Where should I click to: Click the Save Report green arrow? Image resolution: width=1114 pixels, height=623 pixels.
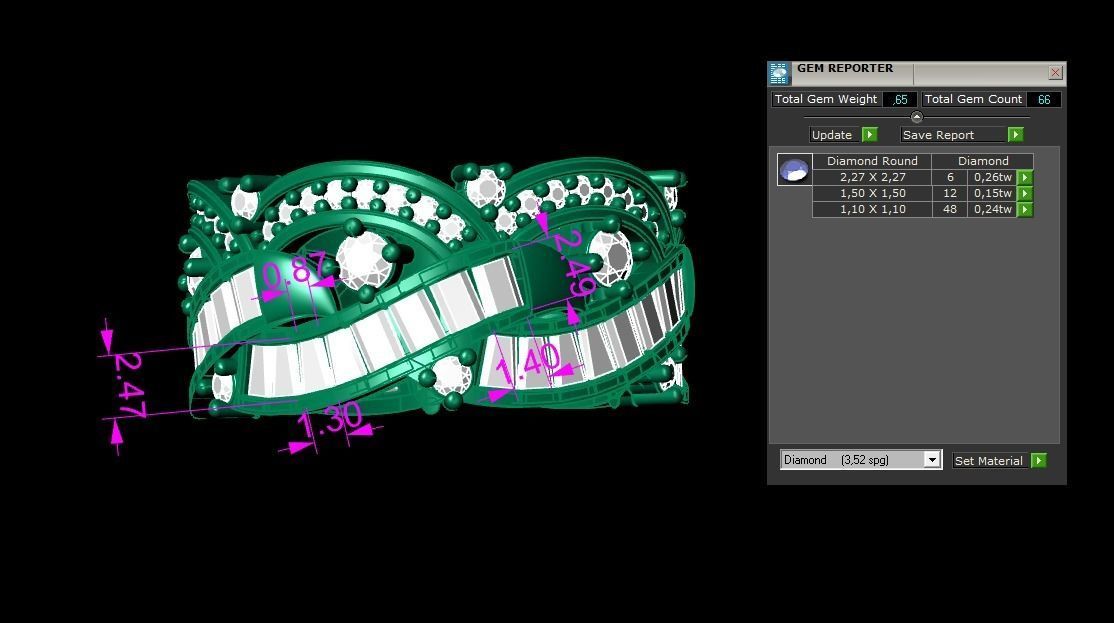(1015, 134)
